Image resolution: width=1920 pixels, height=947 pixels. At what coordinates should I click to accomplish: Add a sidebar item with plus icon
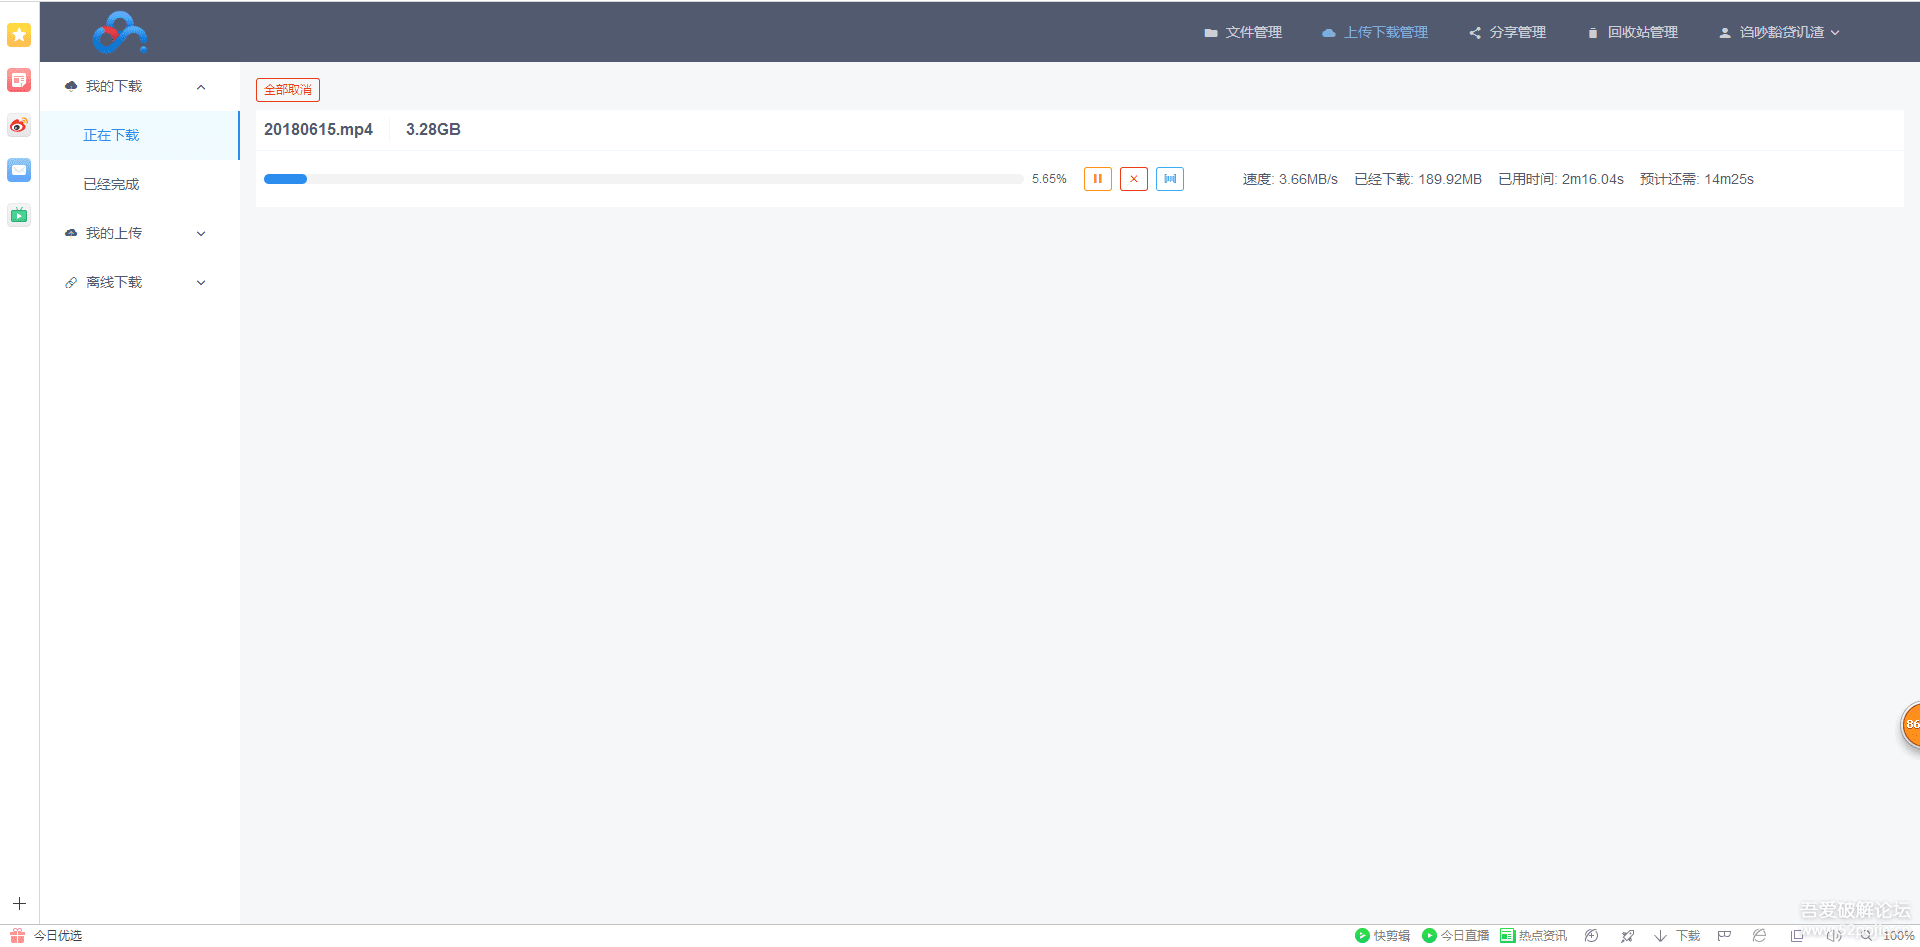point(19,904)
